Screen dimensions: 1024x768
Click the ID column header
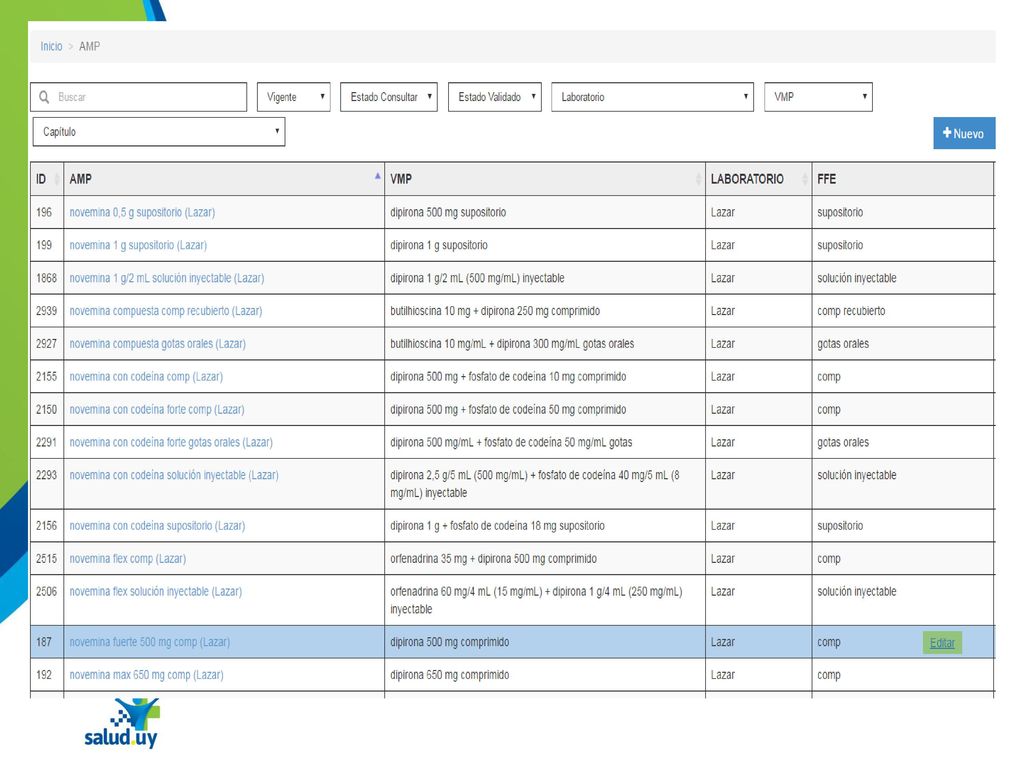[47, 179]
